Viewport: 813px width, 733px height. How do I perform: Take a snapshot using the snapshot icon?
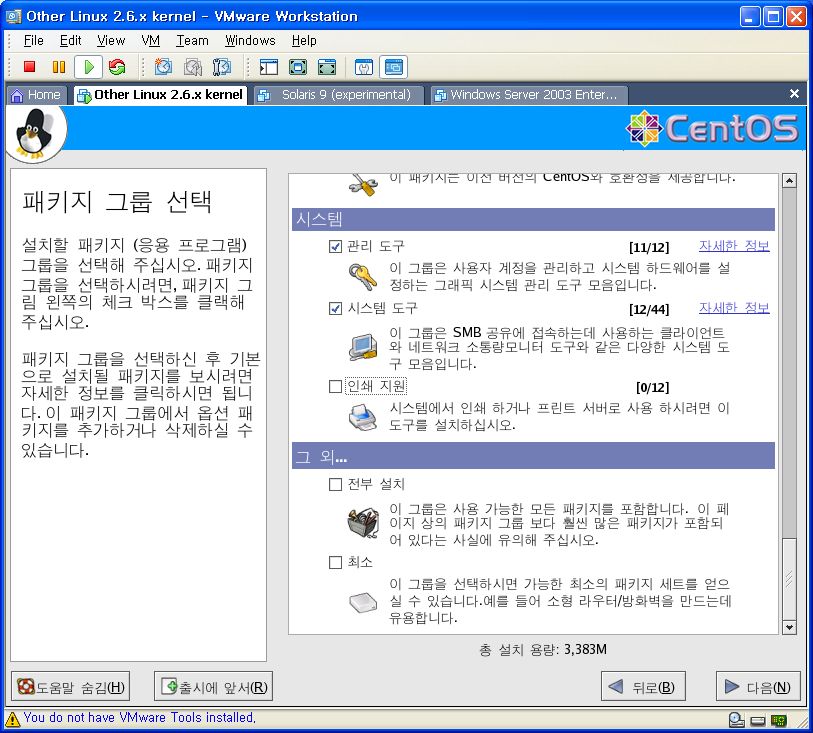[x=163, y=67]
